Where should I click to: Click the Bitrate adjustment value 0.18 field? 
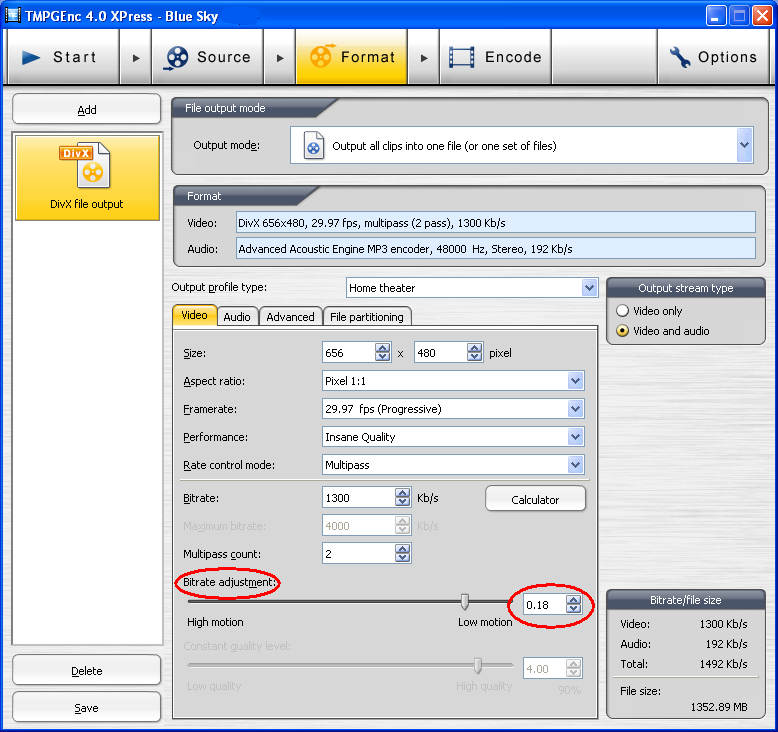tap(544, 605)
